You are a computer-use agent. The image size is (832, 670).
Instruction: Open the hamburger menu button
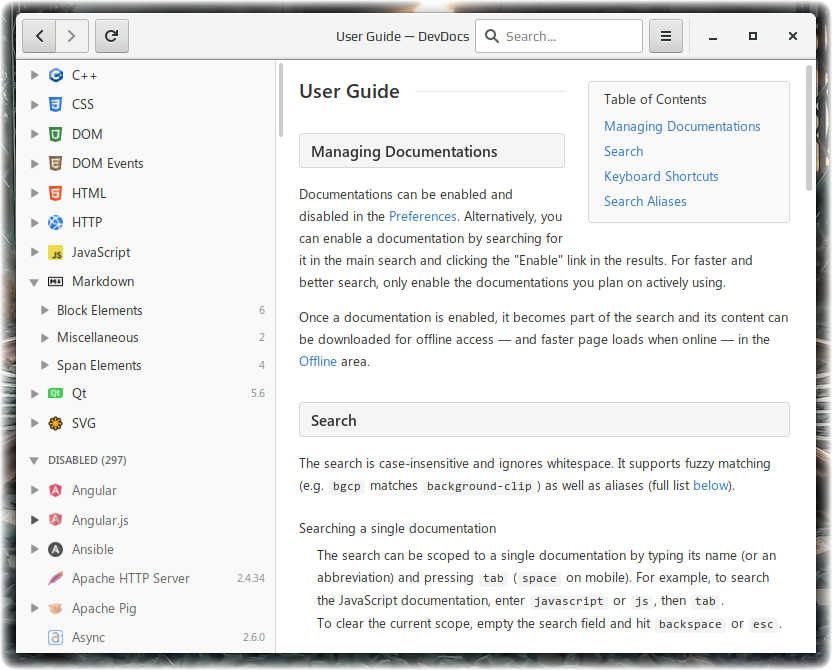coord(665,36)
